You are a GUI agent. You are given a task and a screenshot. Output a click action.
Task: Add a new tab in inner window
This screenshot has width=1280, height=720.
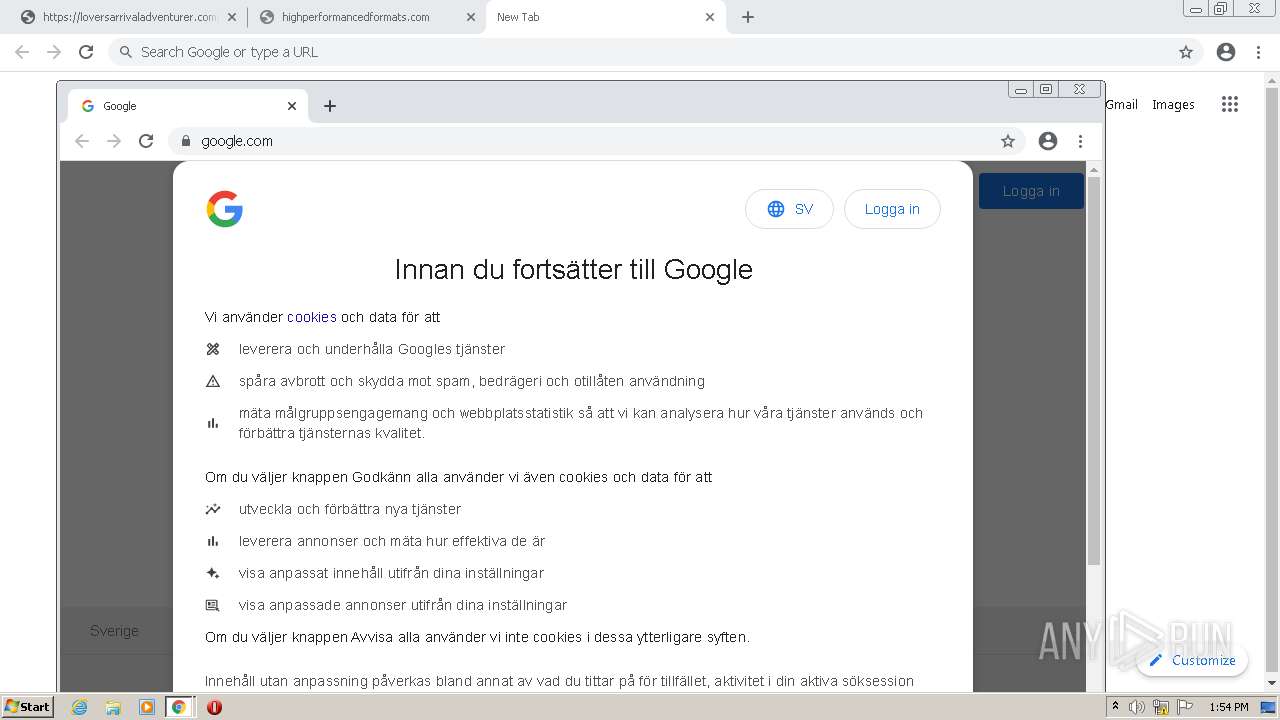pos(330,106)
